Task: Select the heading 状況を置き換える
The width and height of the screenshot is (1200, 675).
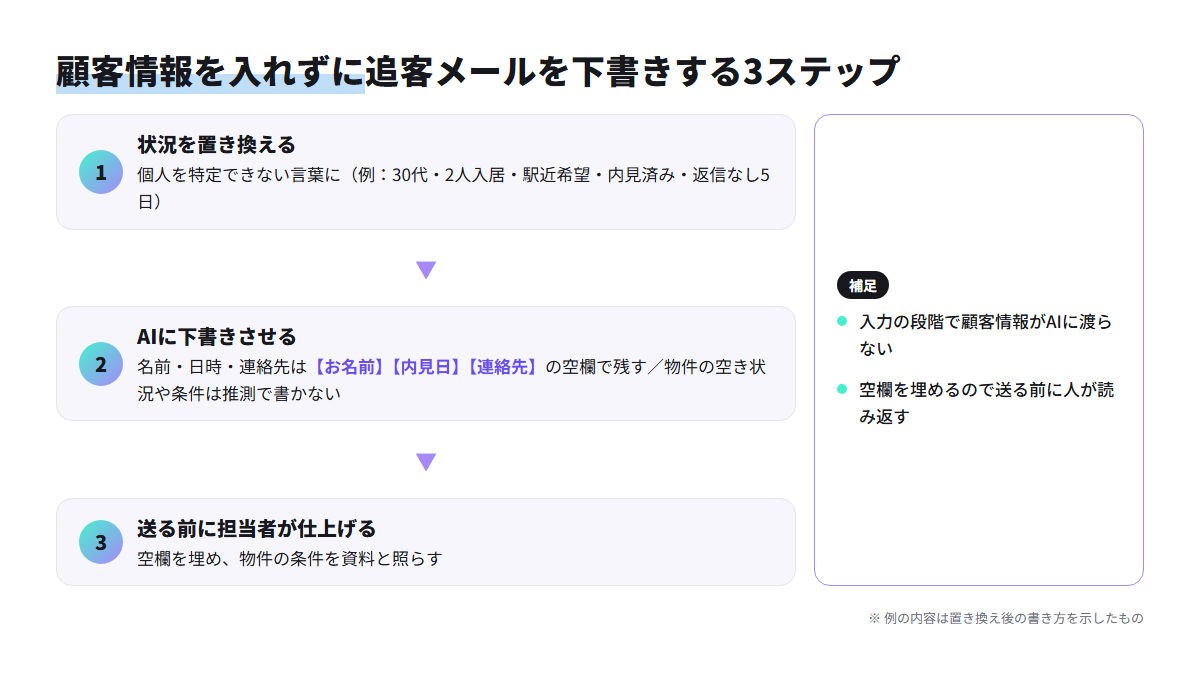Action: (x=216, y=145)
